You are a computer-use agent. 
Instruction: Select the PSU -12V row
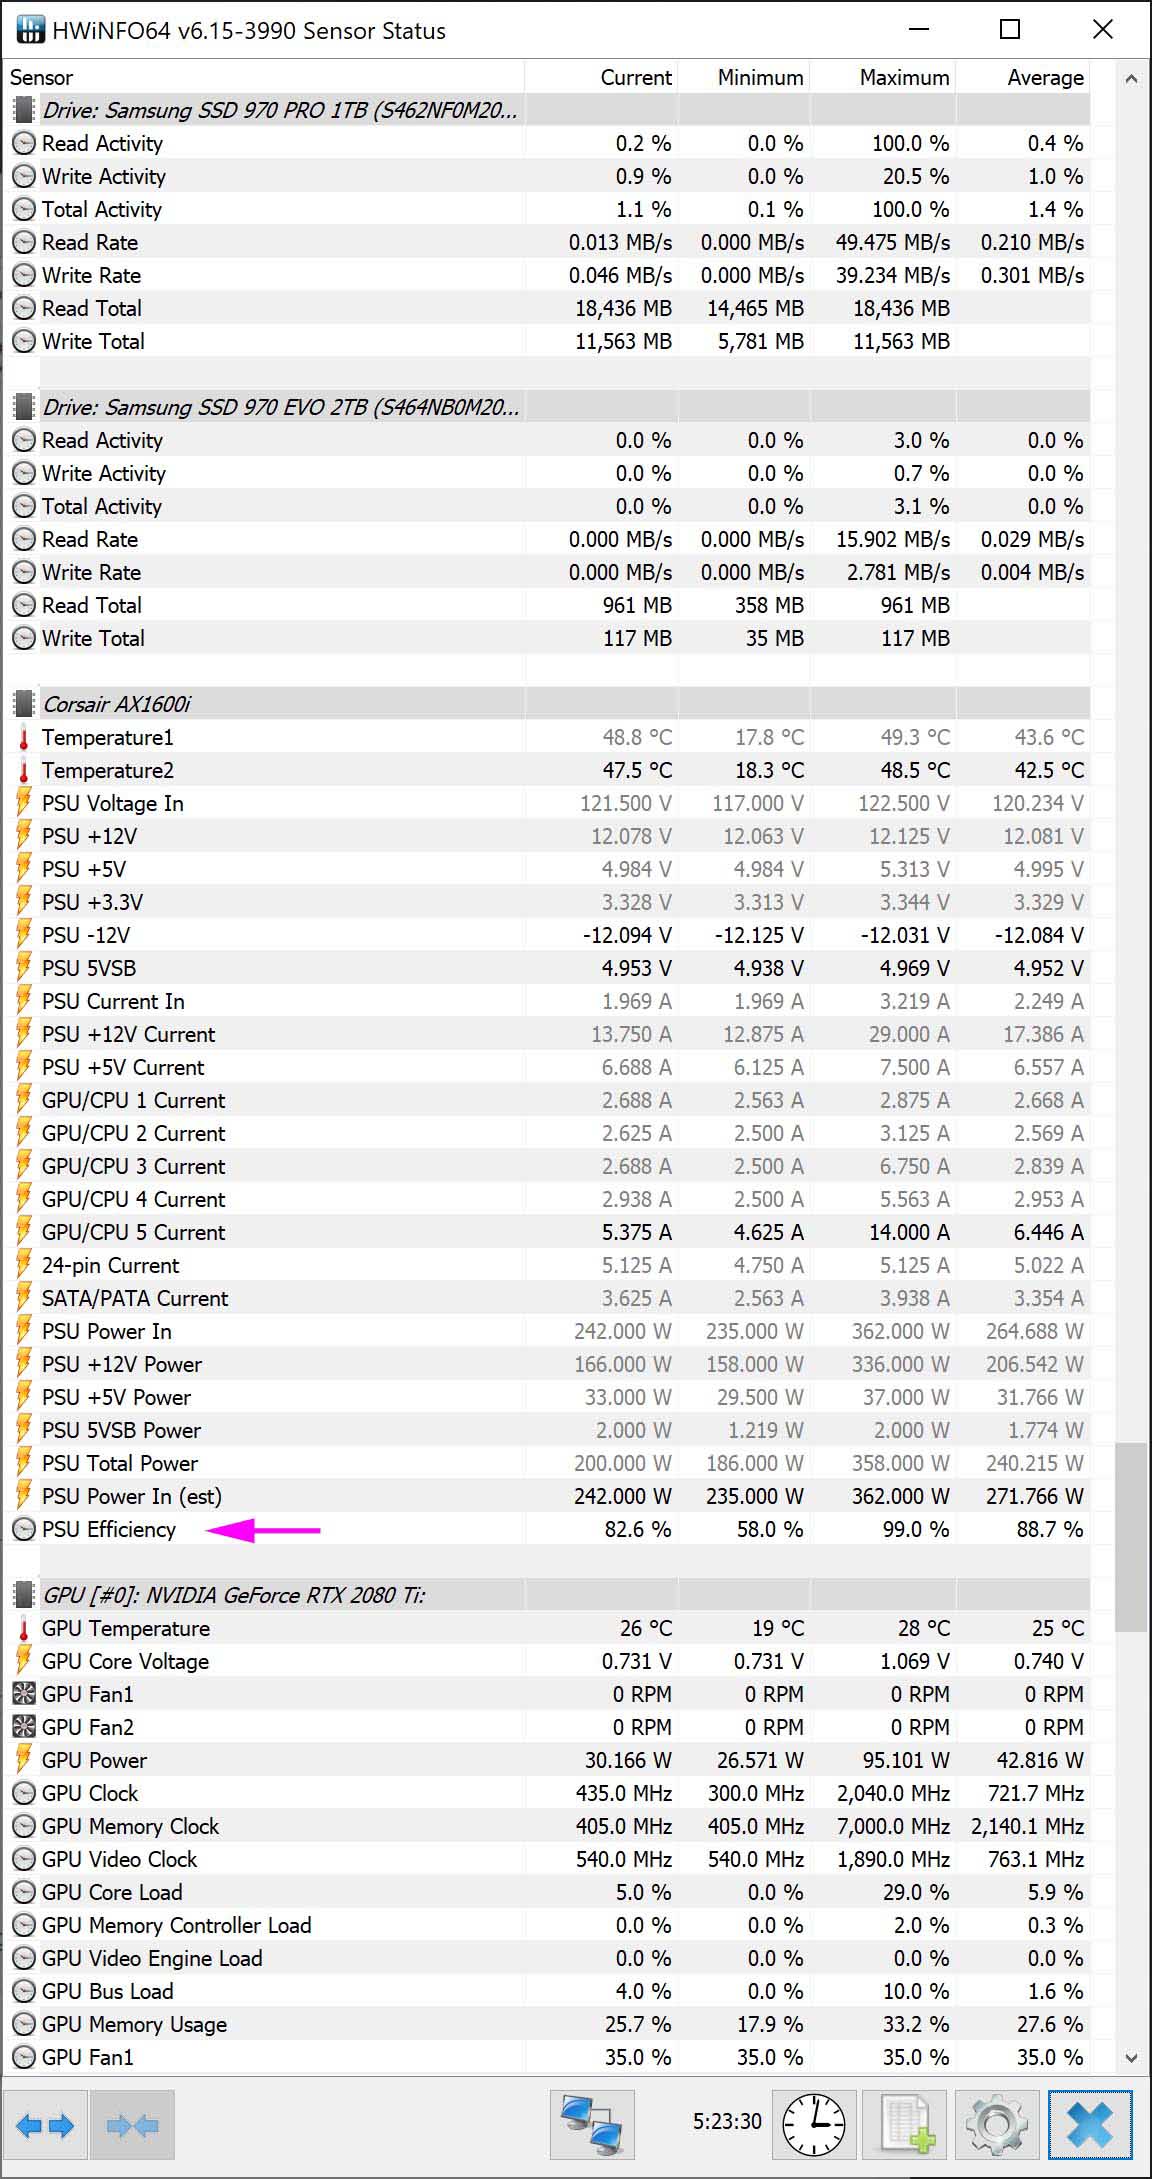(547, 935)
